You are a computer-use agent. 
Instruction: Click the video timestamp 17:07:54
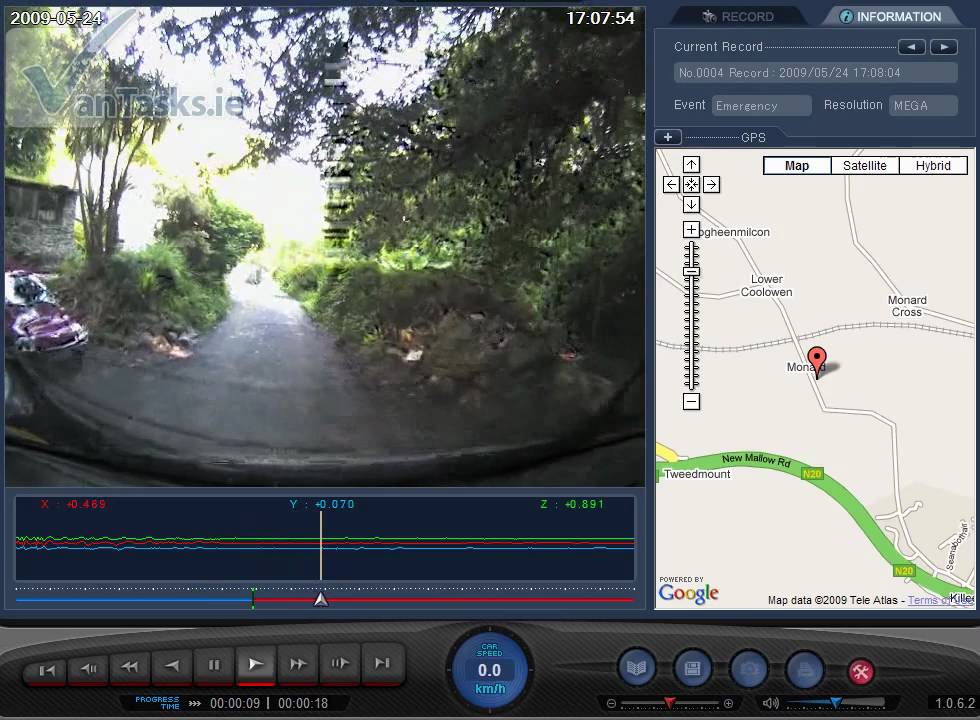[600, 19]
